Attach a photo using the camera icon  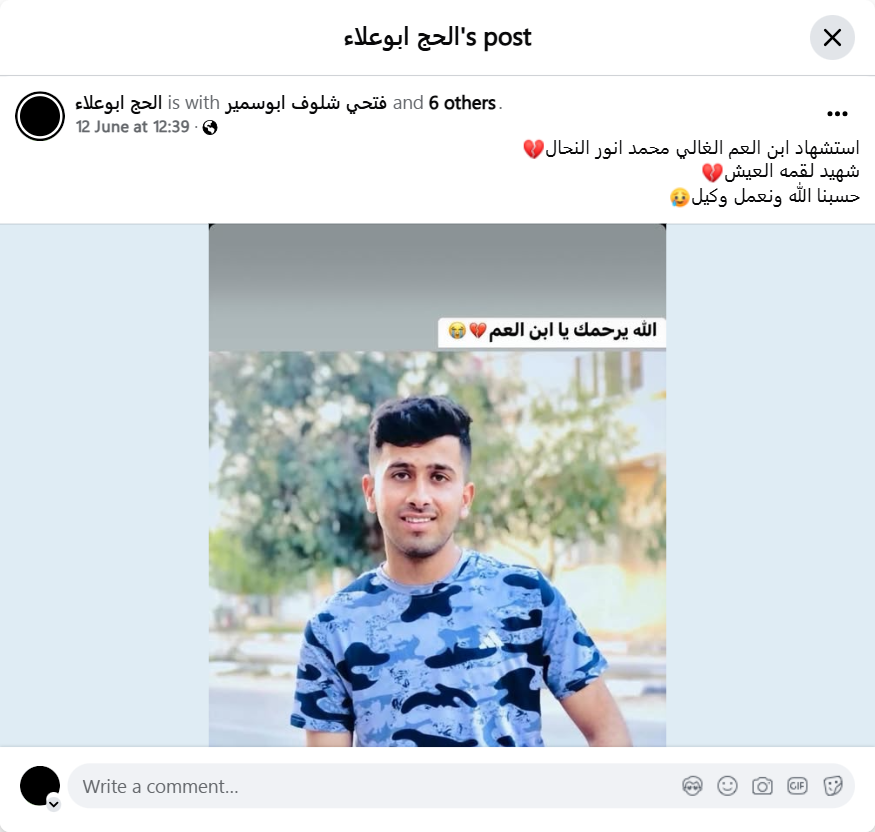point(762,786)
